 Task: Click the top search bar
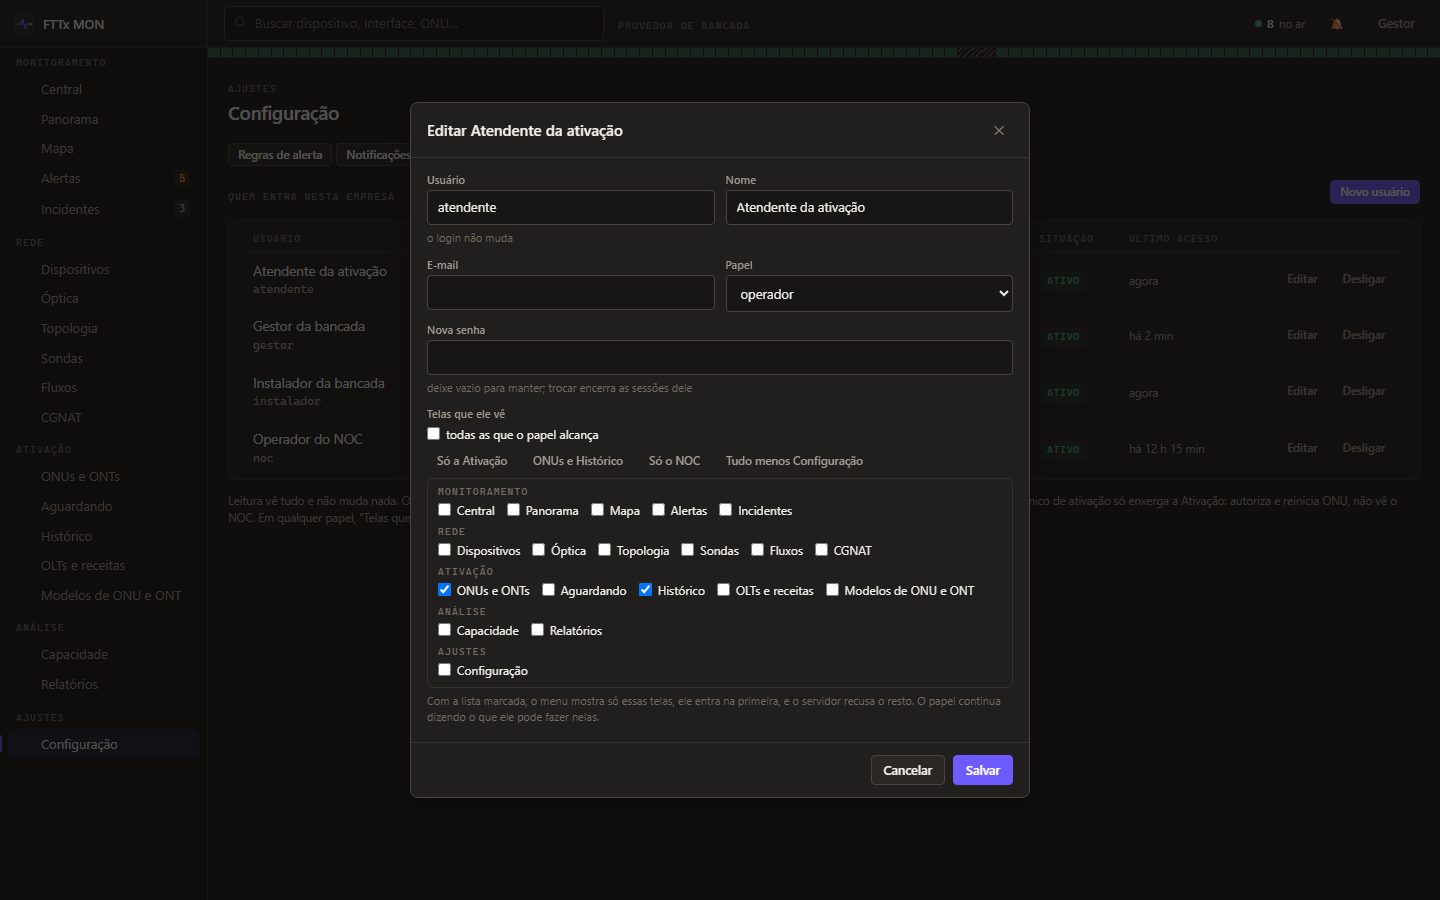(414, 23)
